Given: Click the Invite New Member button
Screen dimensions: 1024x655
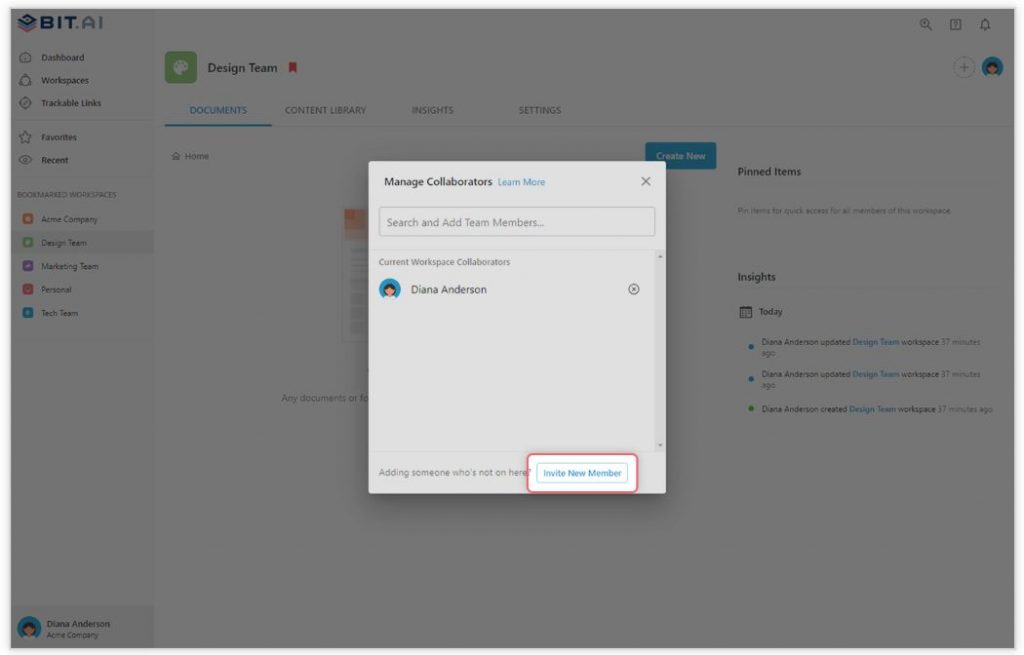Looking at the screenshot, I should pos(582,472).
